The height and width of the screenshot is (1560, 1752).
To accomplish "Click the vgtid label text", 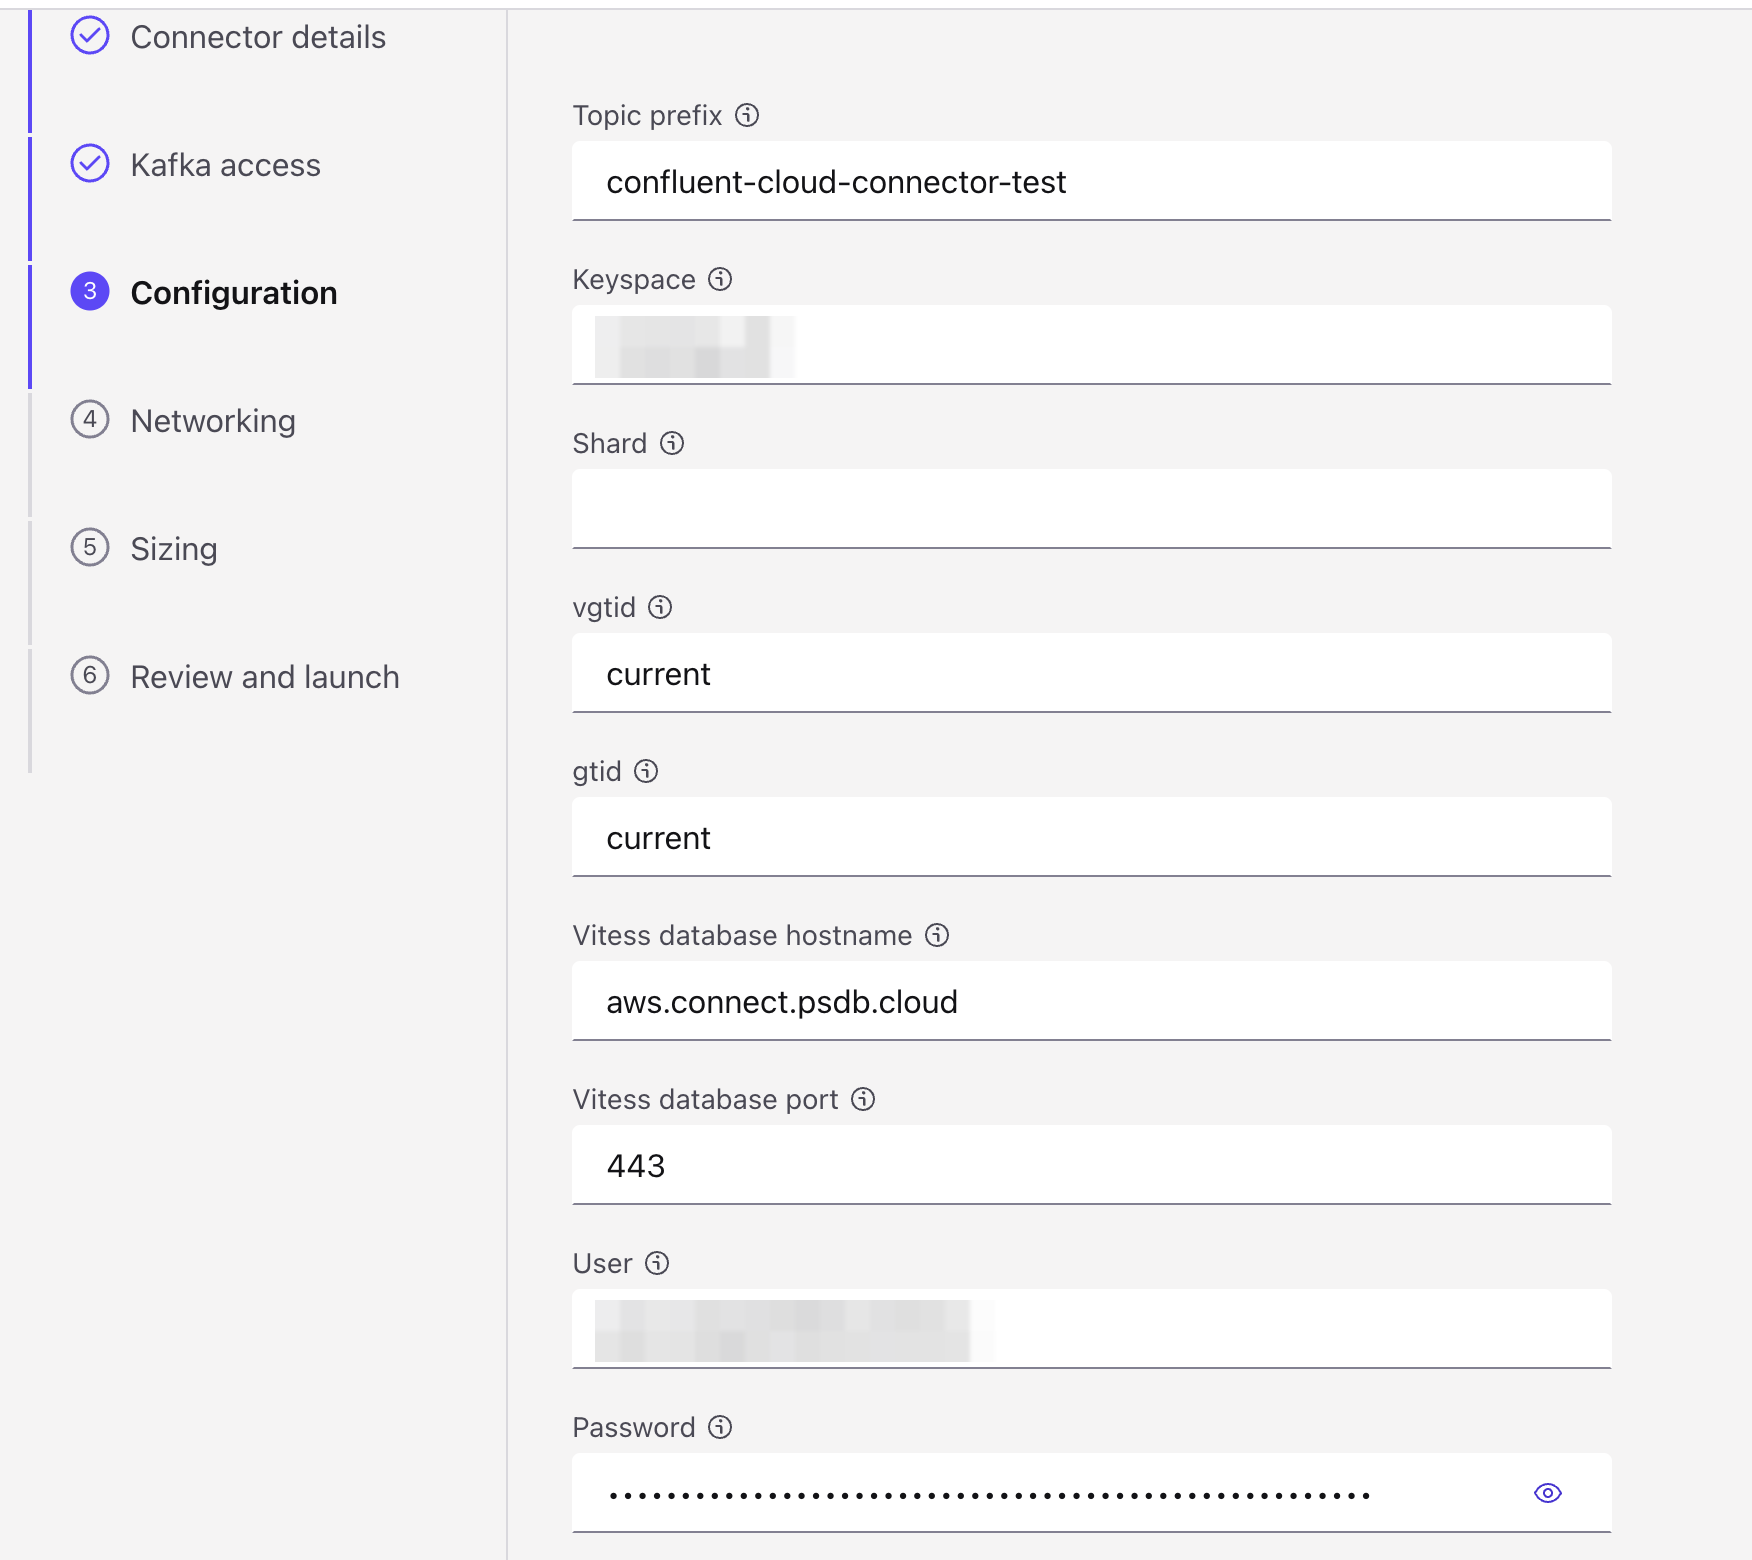I will (604, 607).
